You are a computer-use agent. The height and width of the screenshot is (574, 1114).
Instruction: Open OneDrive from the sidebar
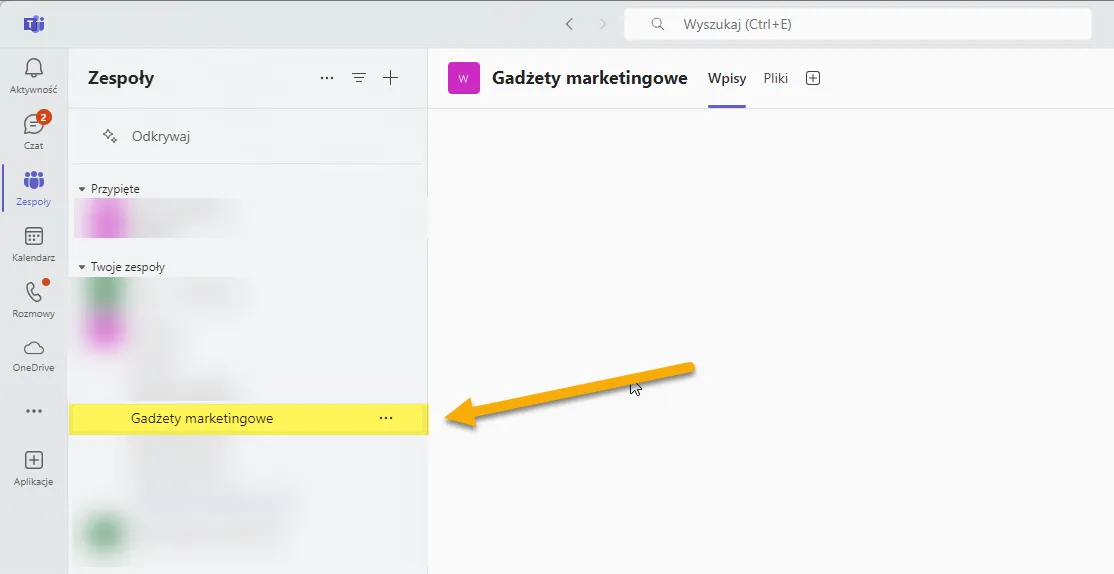[33, 354]
